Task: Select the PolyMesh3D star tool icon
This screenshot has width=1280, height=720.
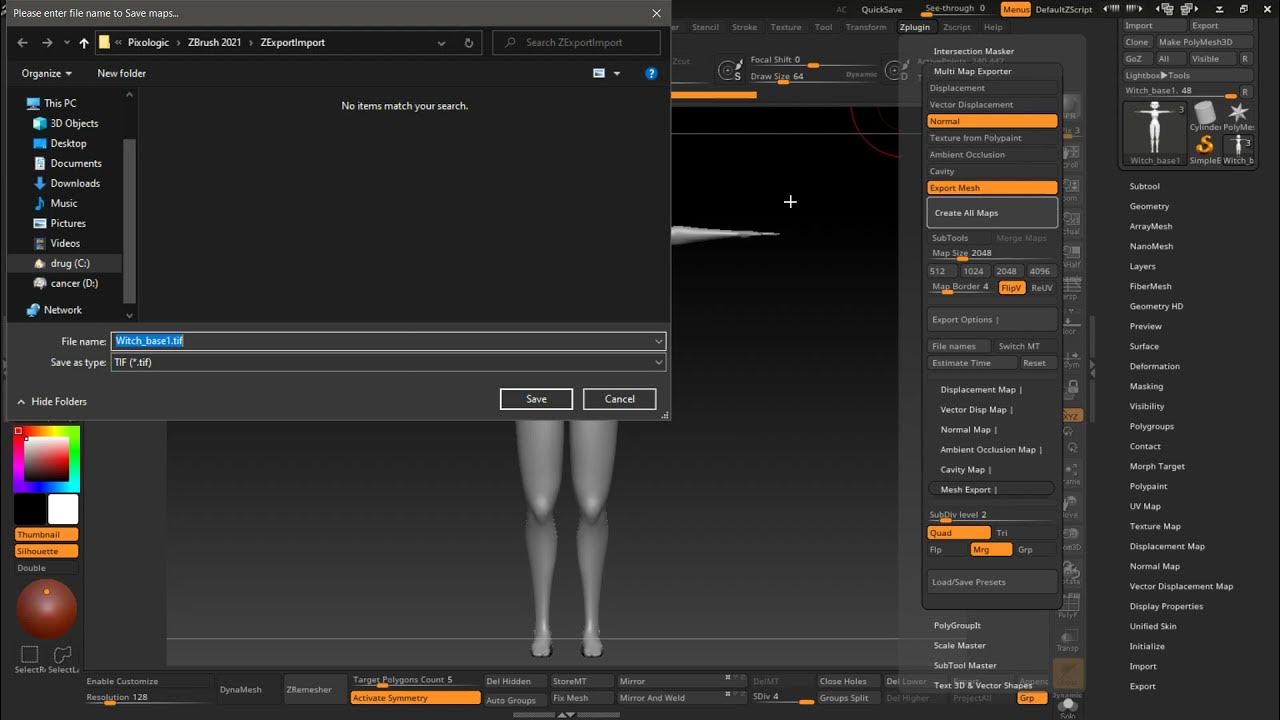Action: tap(1238, 115)
